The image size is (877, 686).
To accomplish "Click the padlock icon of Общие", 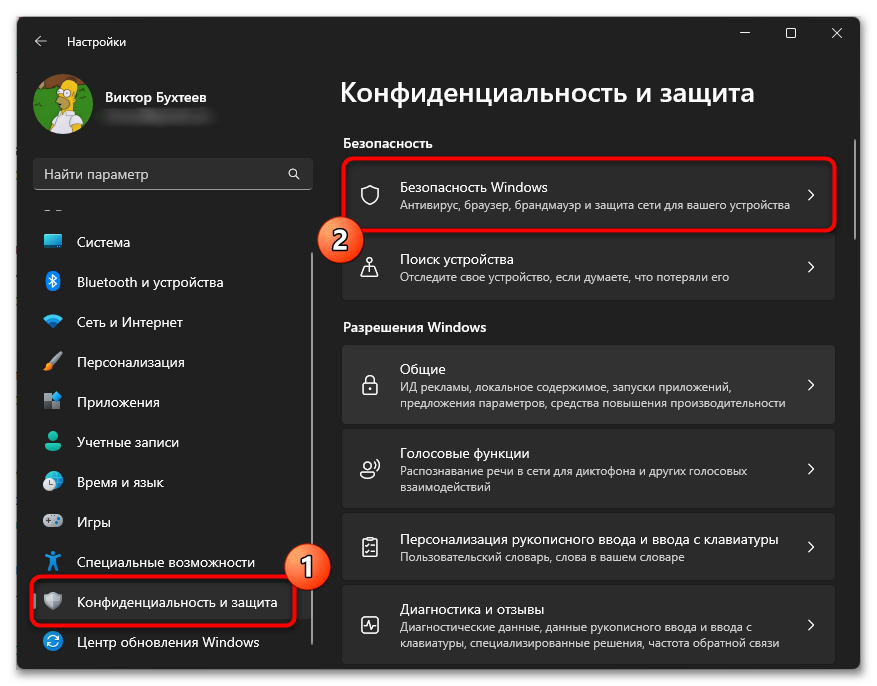I will tap(370, 385).
